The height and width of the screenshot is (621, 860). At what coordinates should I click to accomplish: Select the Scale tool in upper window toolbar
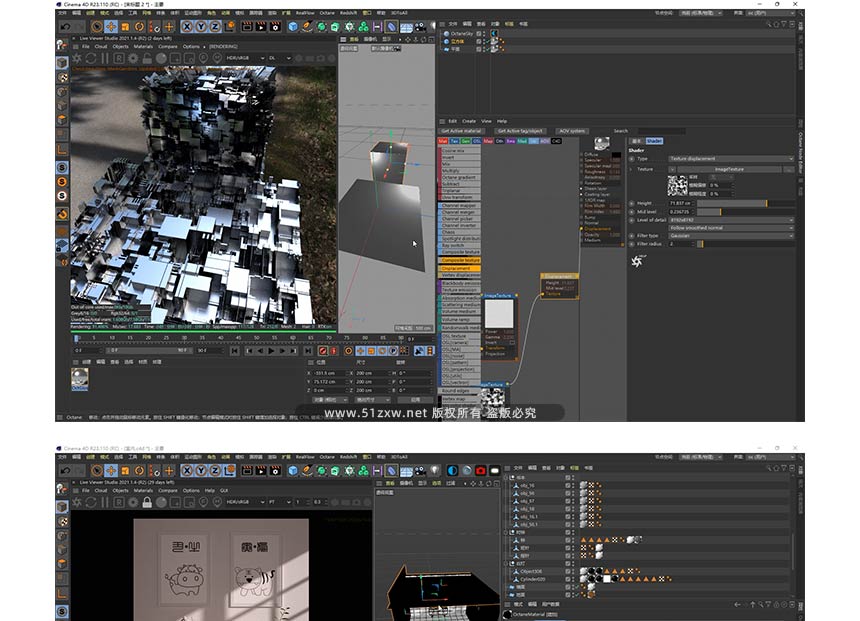(x=126, y=26)
